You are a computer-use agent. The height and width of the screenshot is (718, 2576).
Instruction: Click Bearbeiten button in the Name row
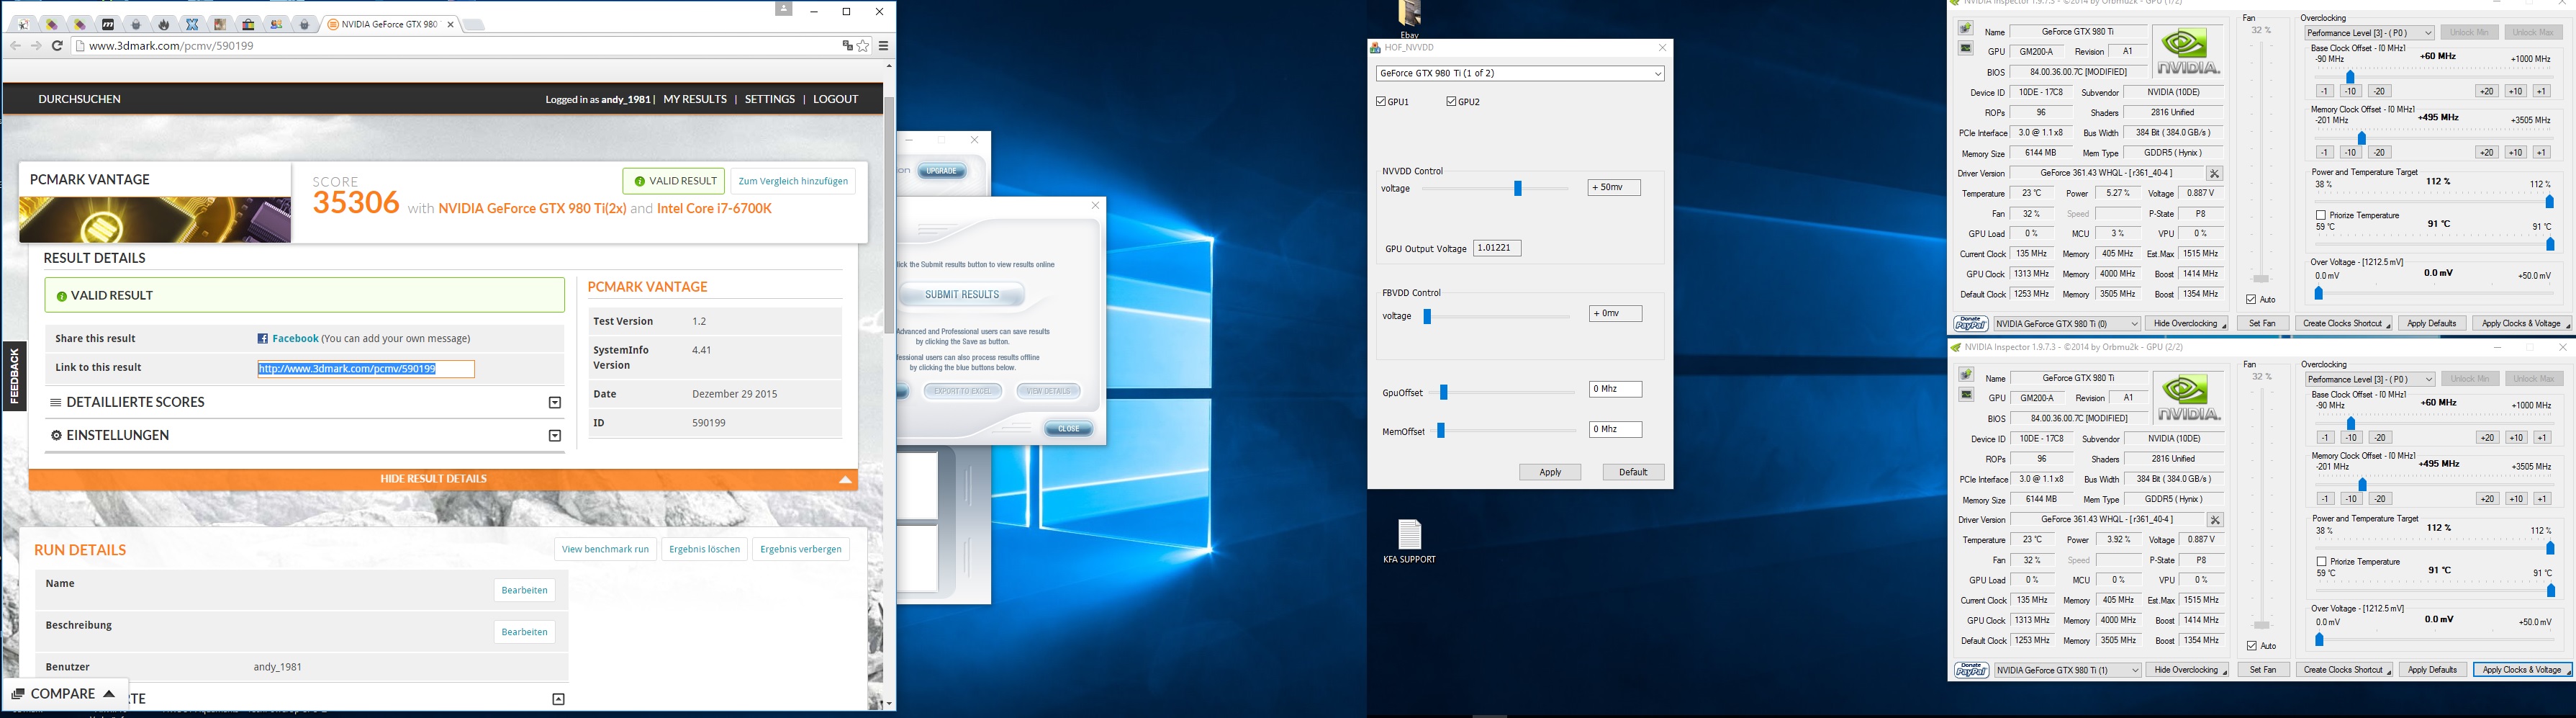point(524,590)
